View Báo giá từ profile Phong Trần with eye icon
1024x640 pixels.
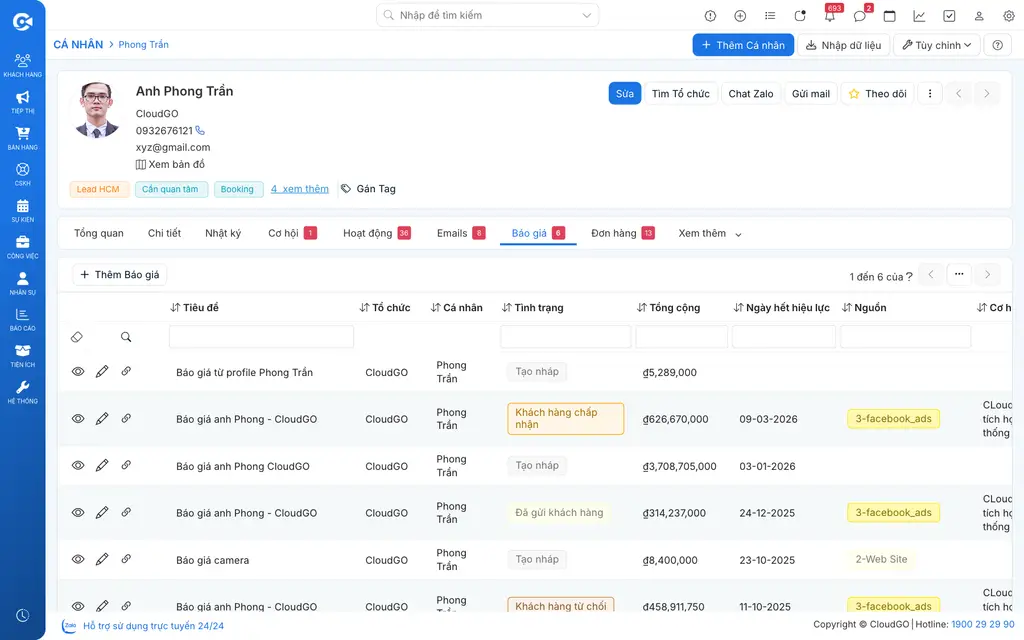pos(78,372)
